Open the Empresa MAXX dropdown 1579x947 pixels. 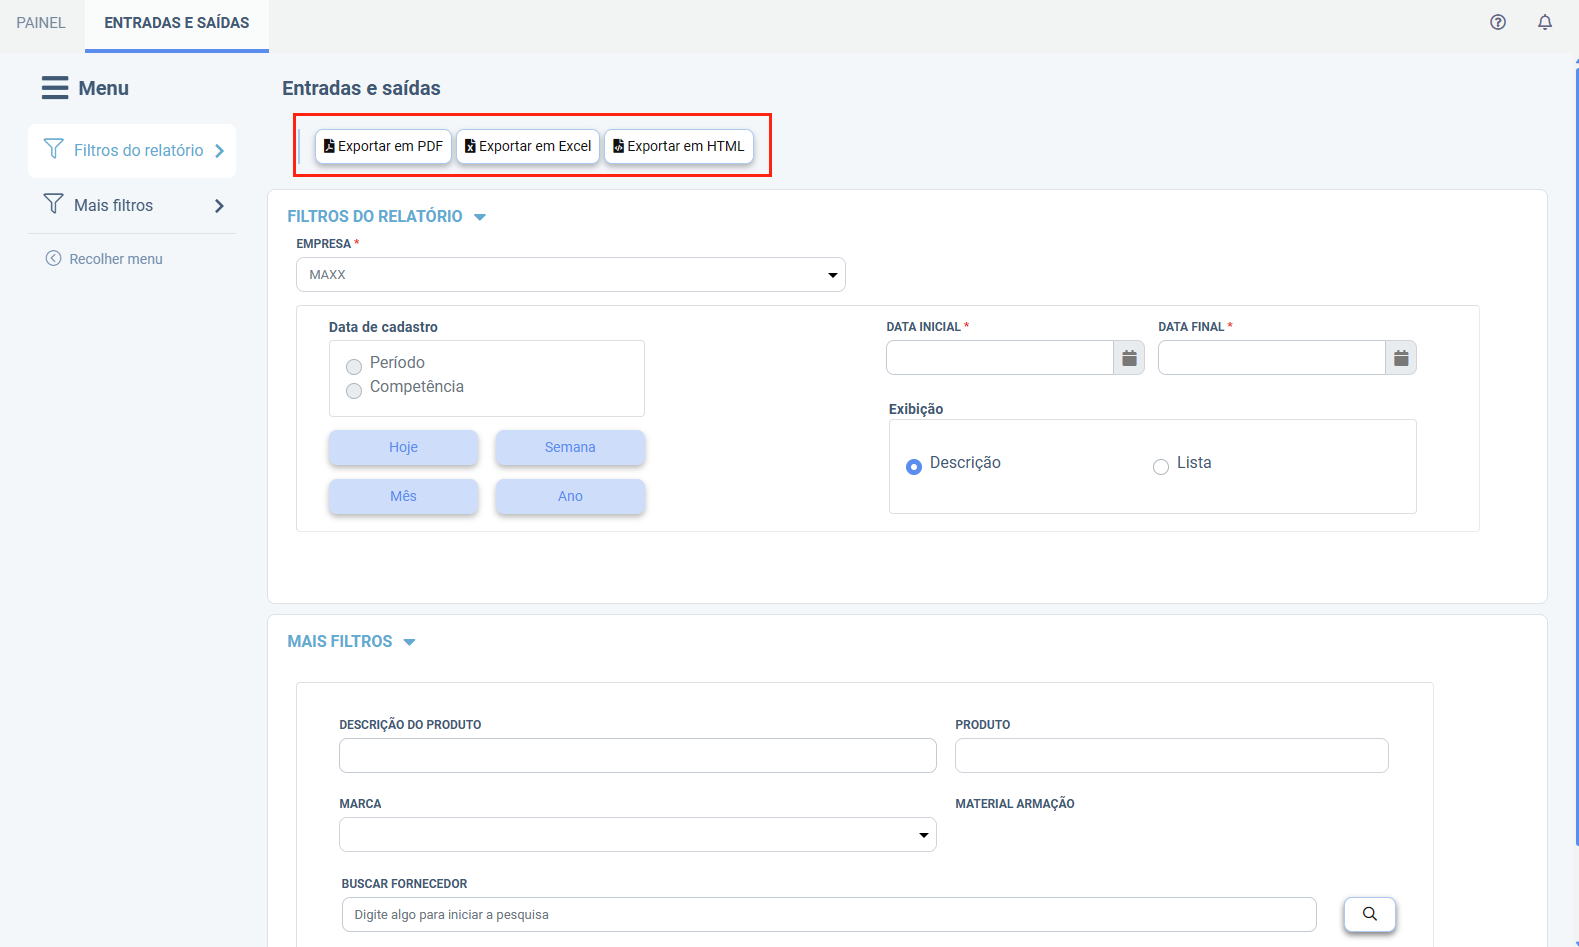(x=571, y=275)
